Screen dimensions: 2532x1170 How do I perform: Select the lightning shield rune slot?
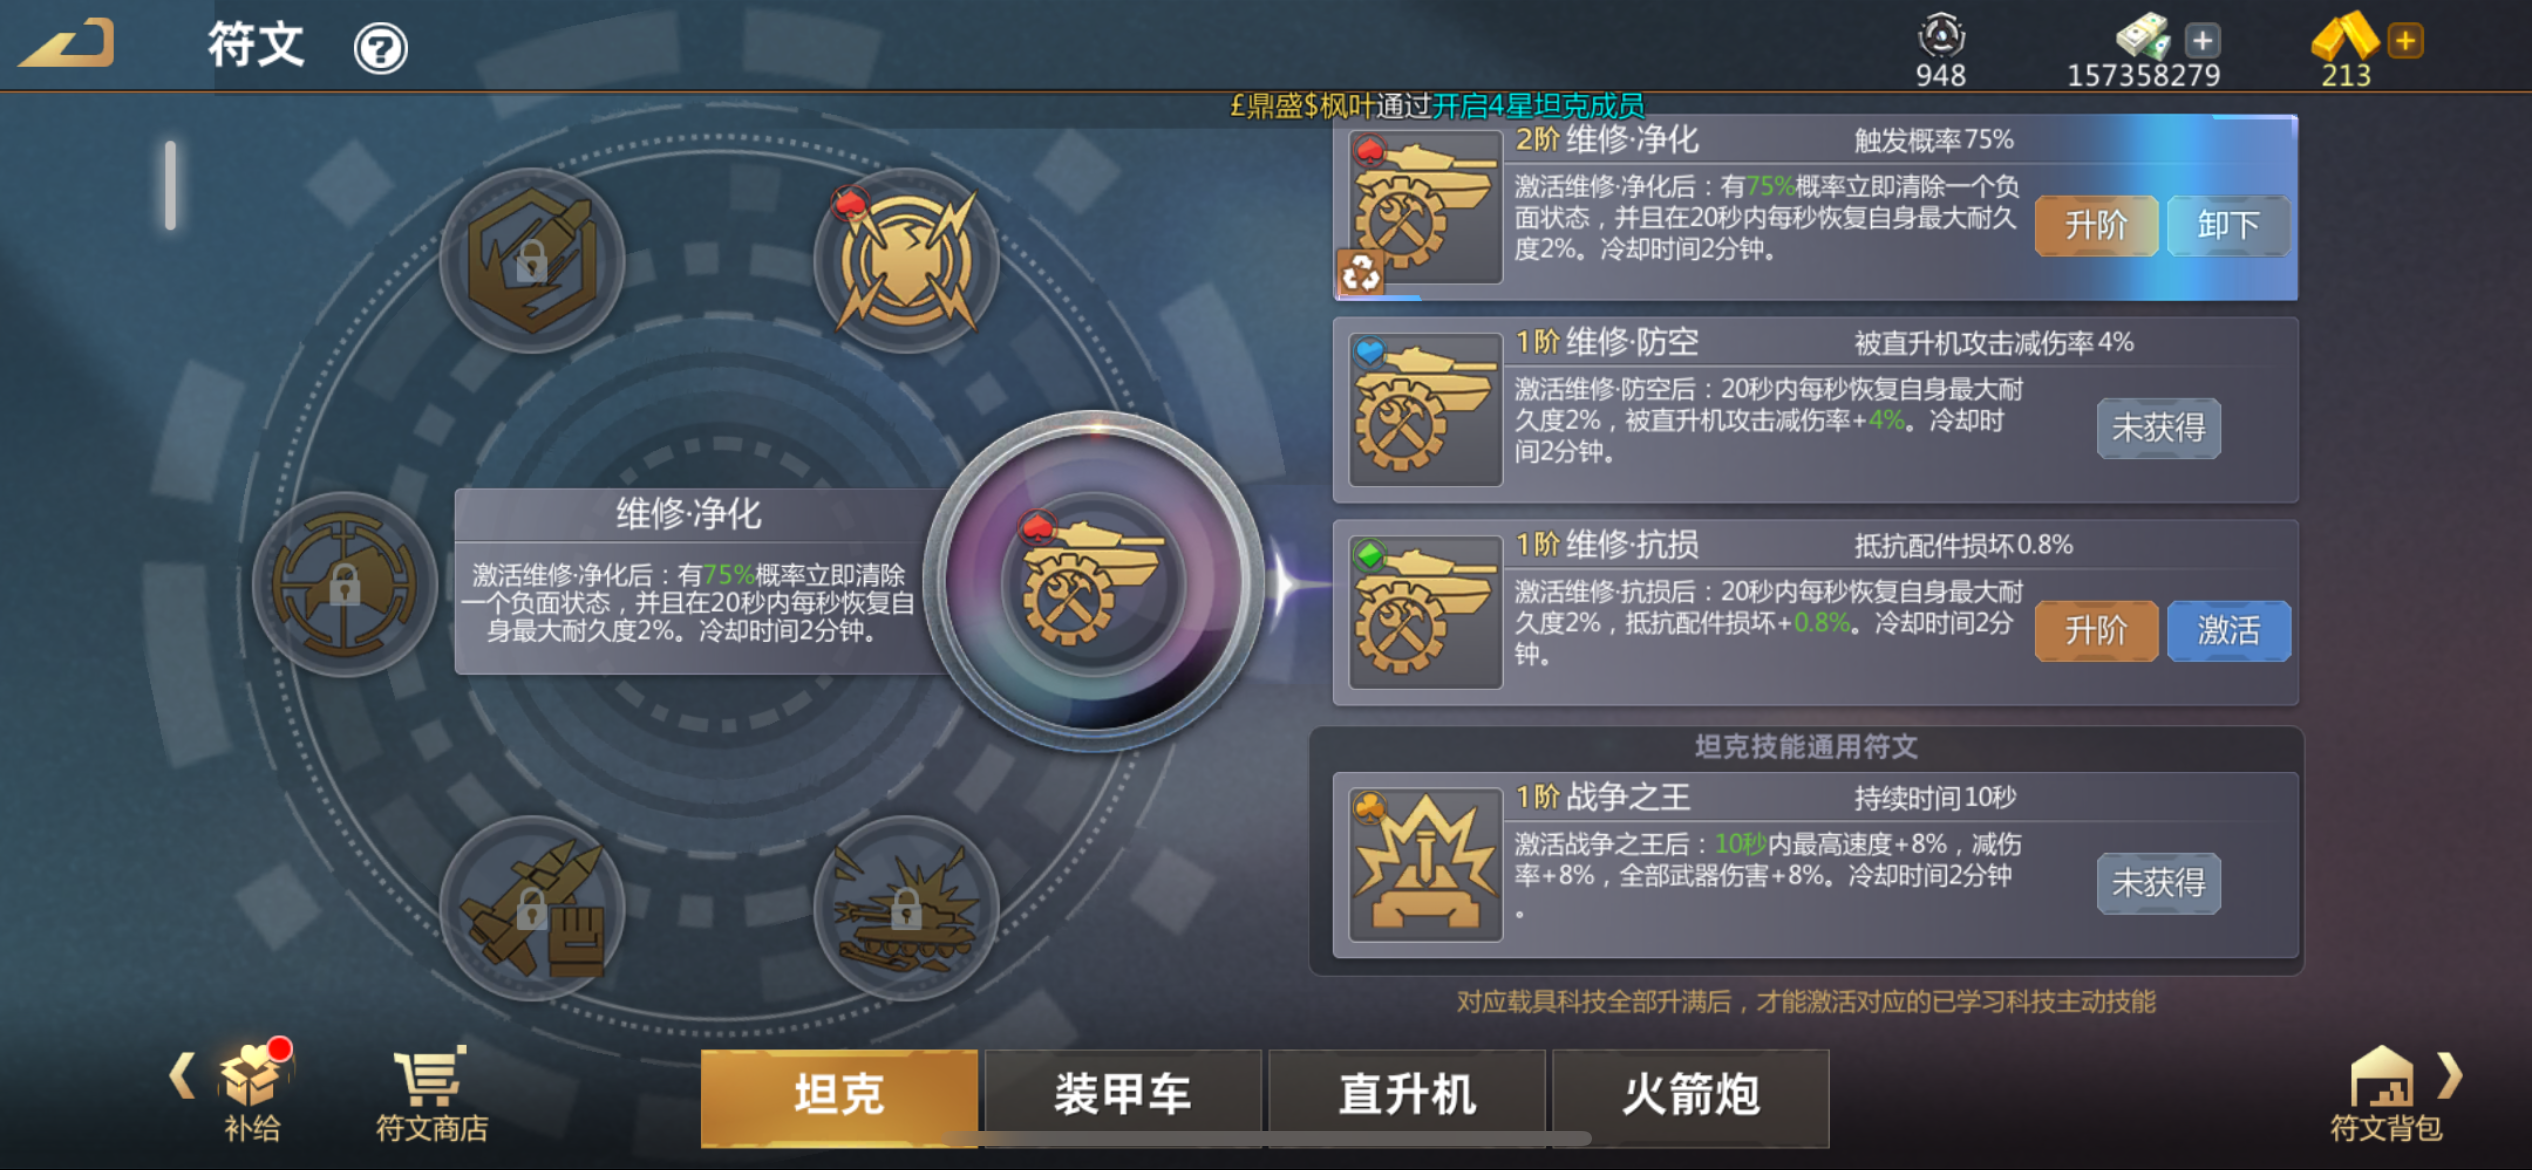[x=906, y=260]
